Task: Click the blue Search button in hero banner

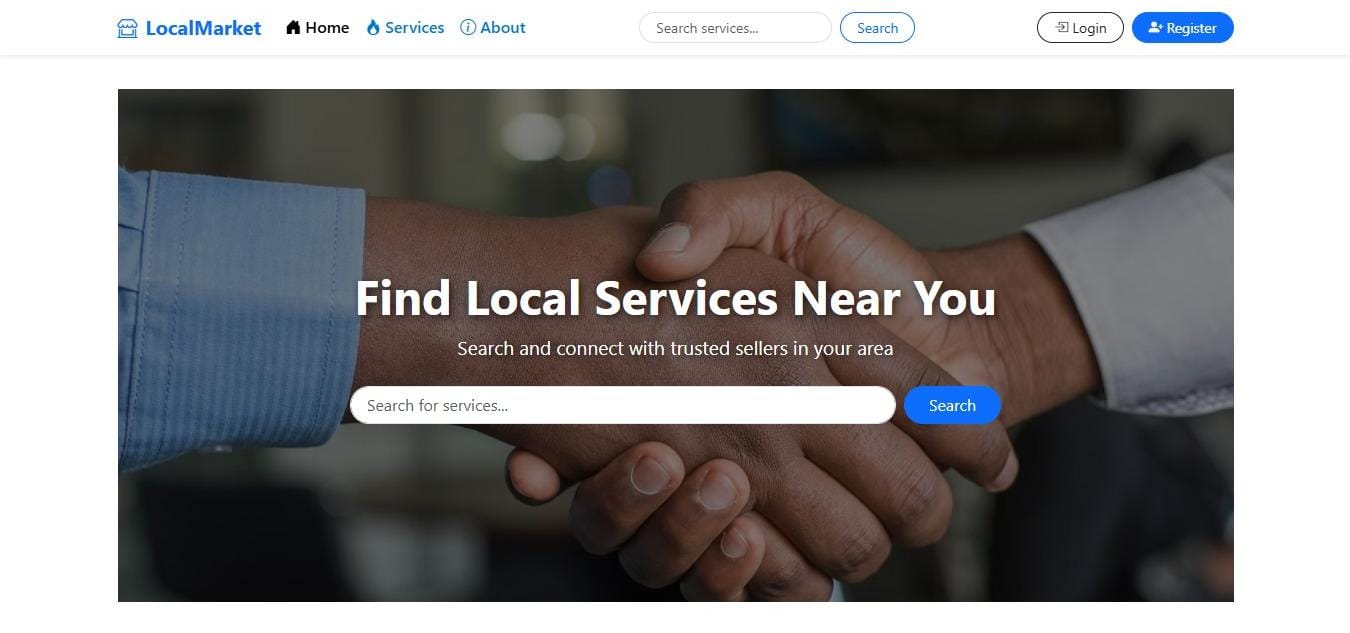Action: click(x=952, y=405)
